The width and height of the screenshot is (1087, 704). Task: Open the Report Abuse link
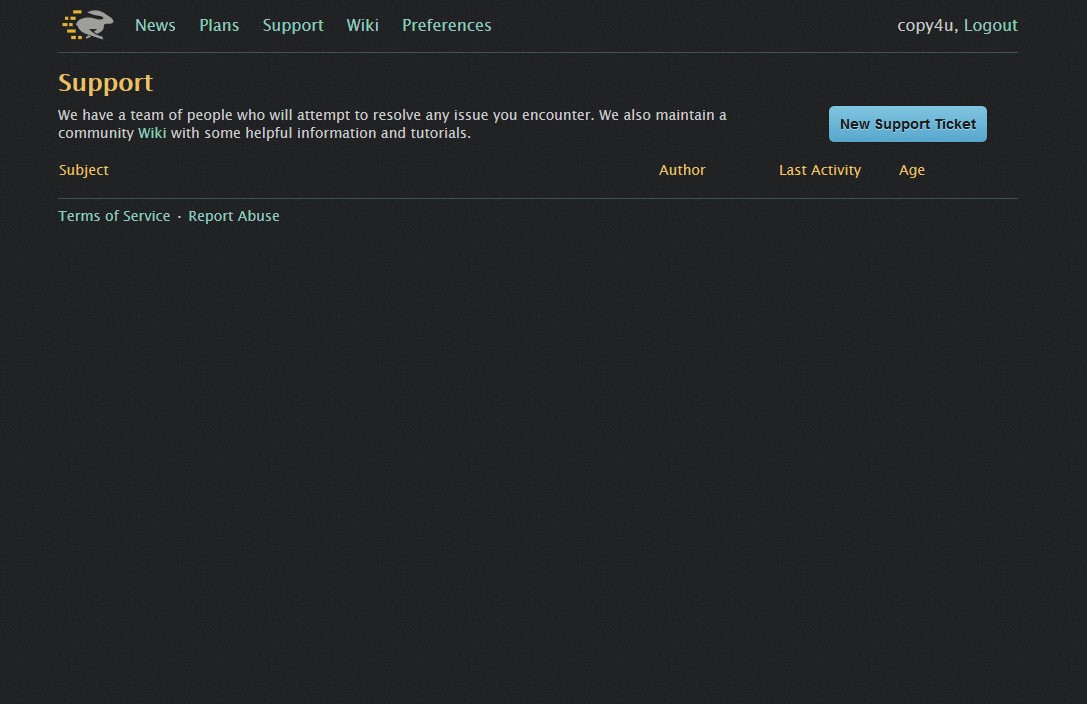234,216
